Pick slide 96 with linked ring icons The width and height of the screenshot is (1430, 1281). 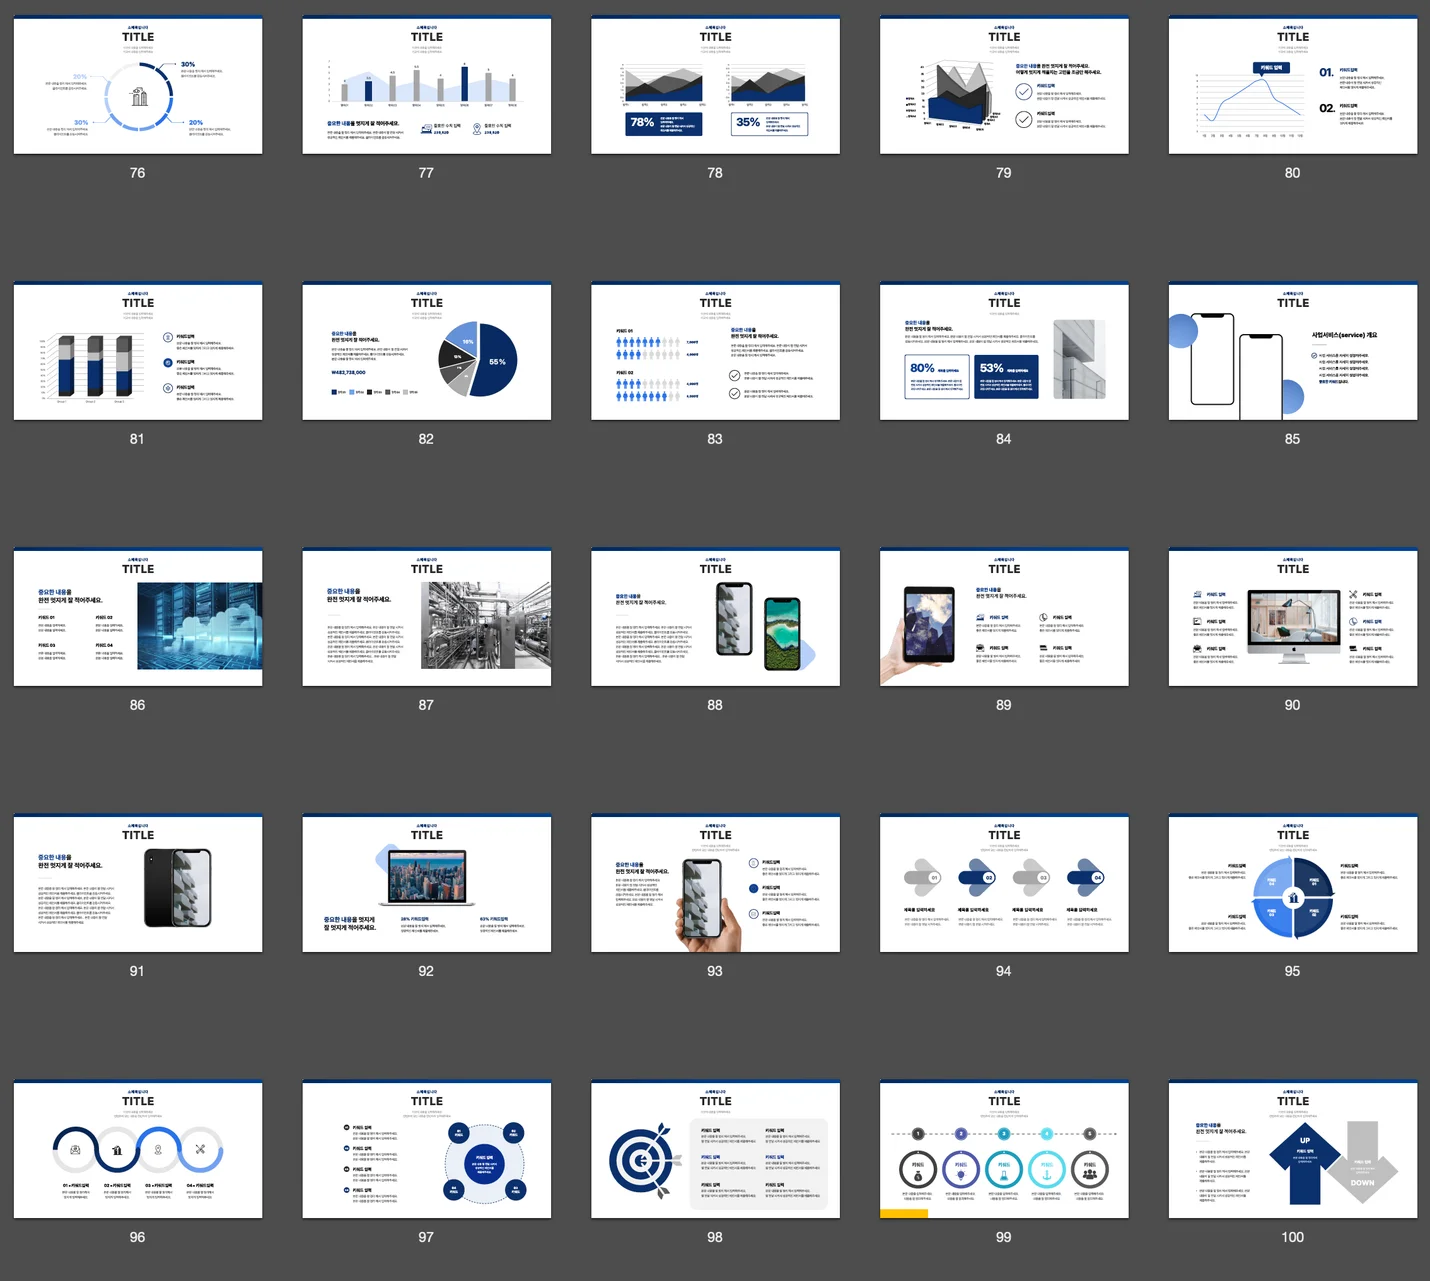pos(138,1150)
